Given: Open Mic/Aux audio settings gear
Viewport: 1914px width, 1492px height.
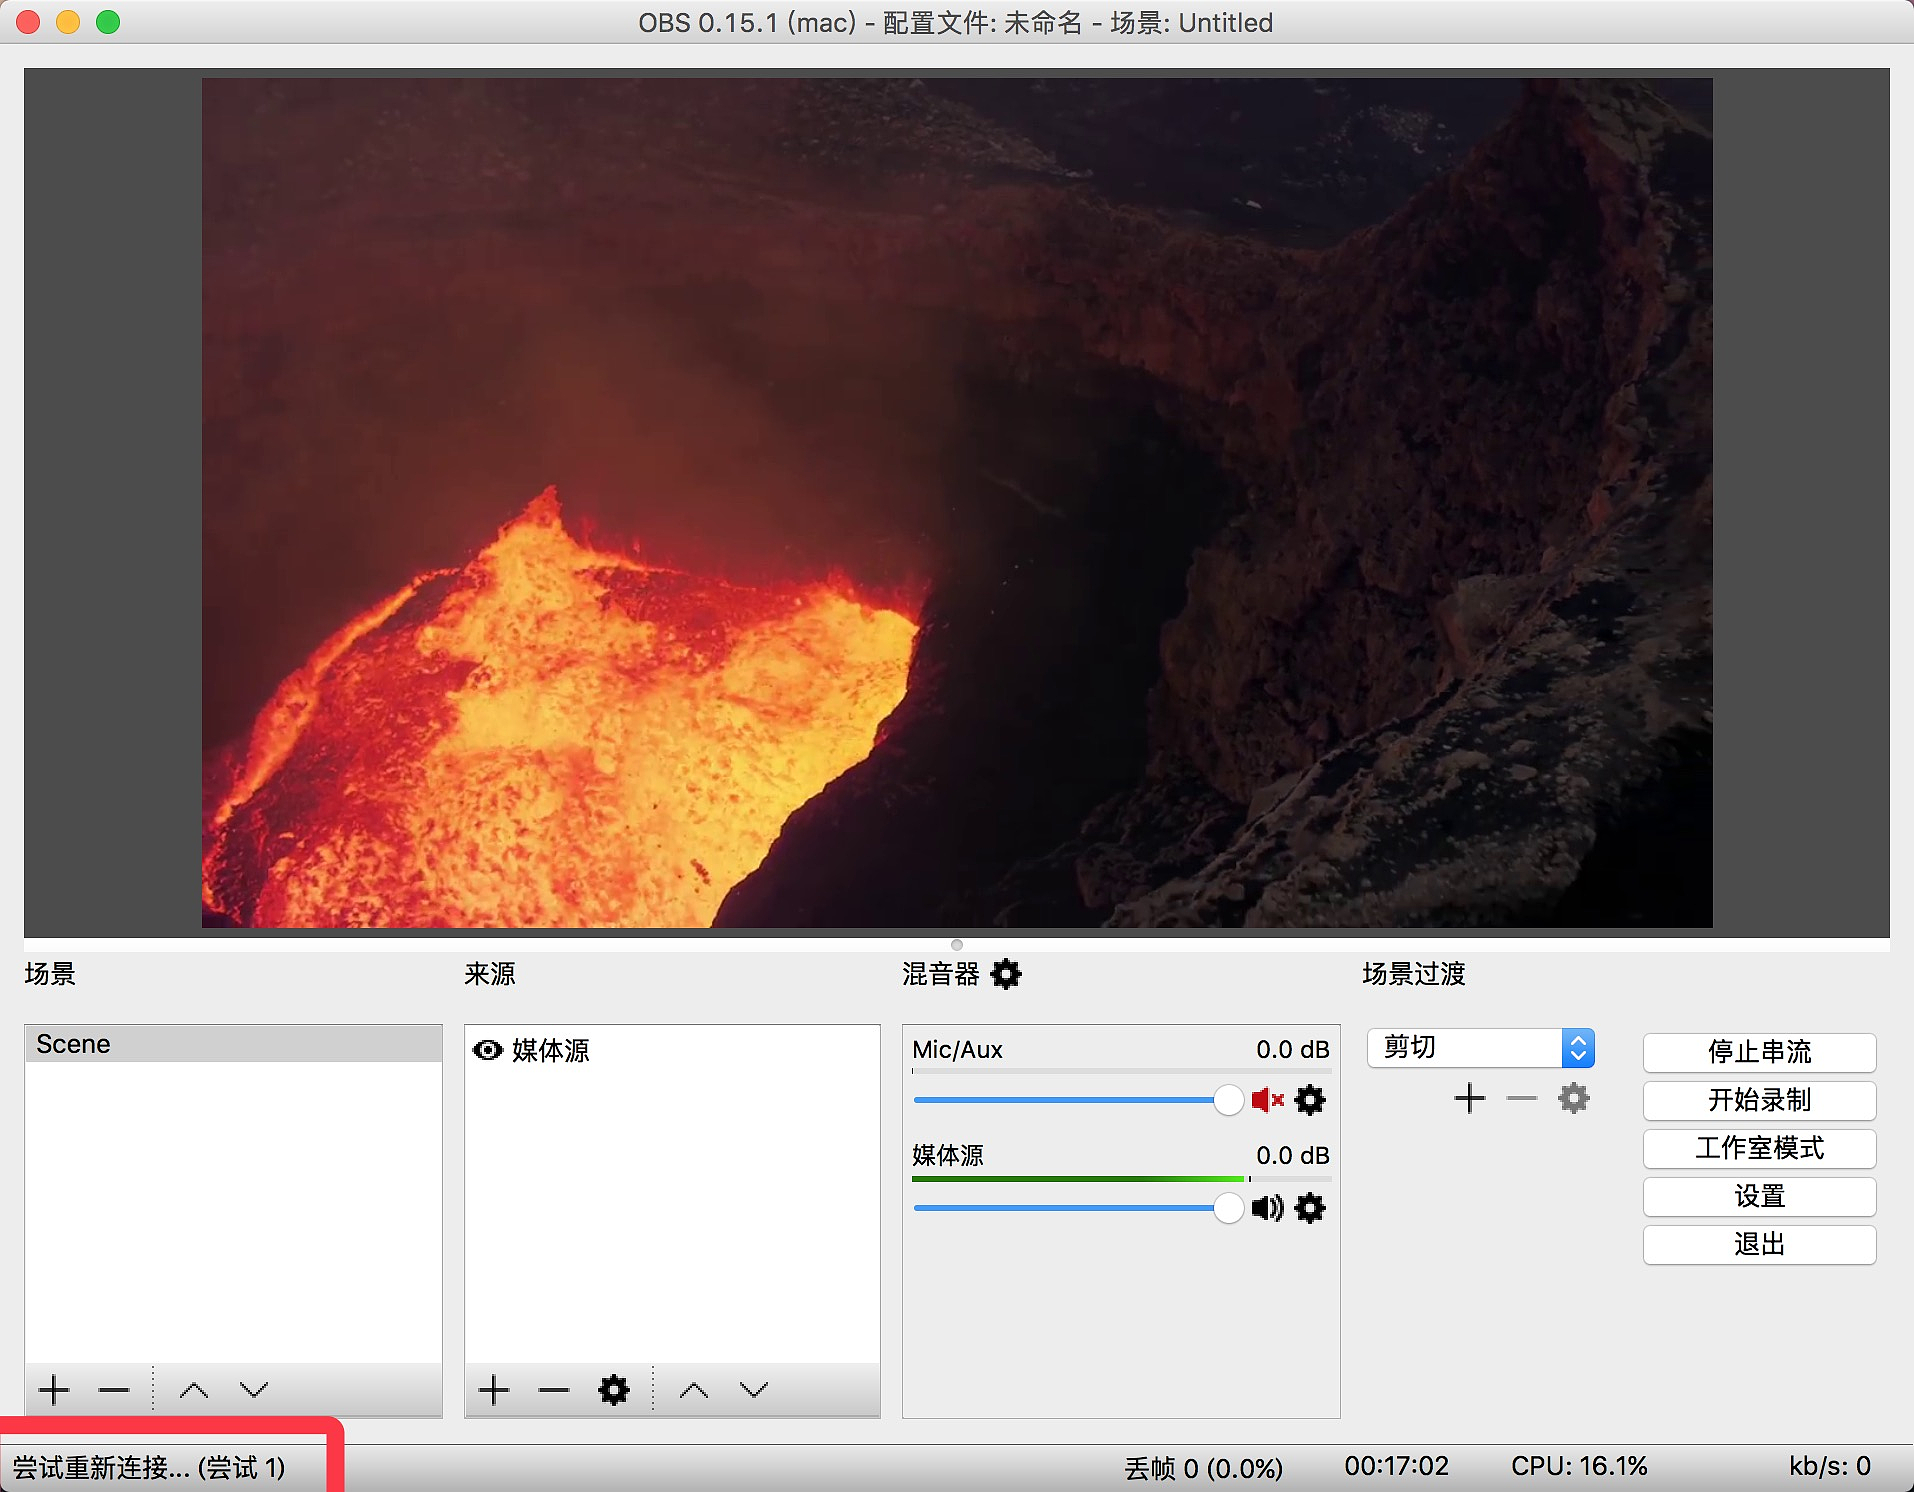Looking at the screenshot, I should click(1310, 1100).
